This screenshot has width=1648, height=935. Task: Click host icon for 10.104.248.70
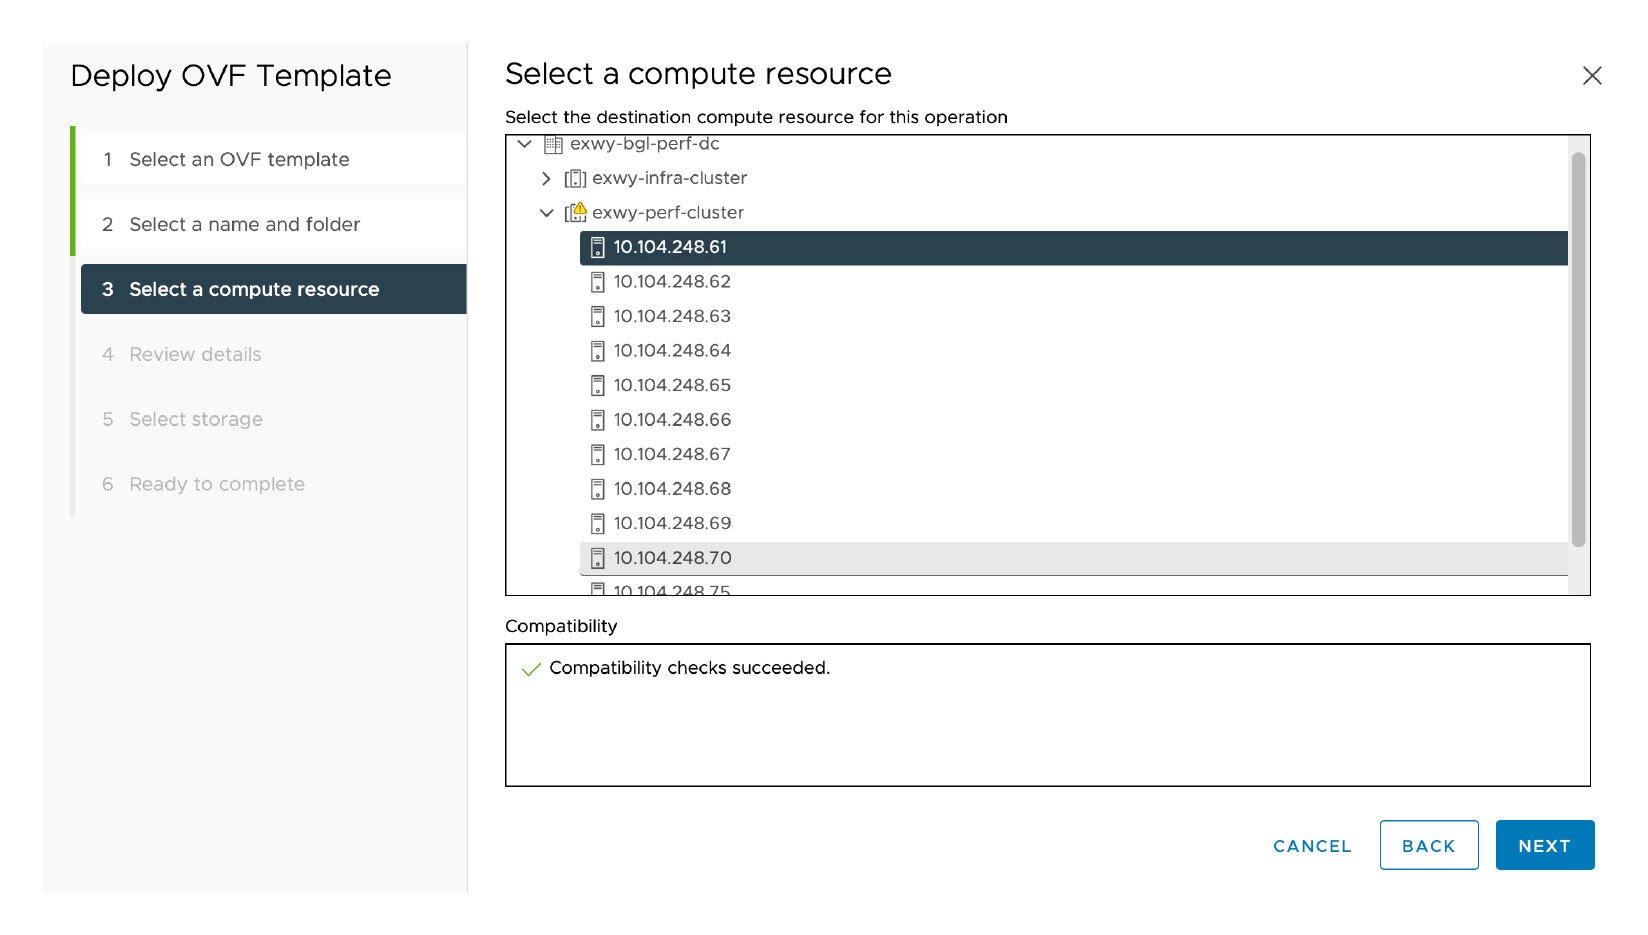coord(597,558)
